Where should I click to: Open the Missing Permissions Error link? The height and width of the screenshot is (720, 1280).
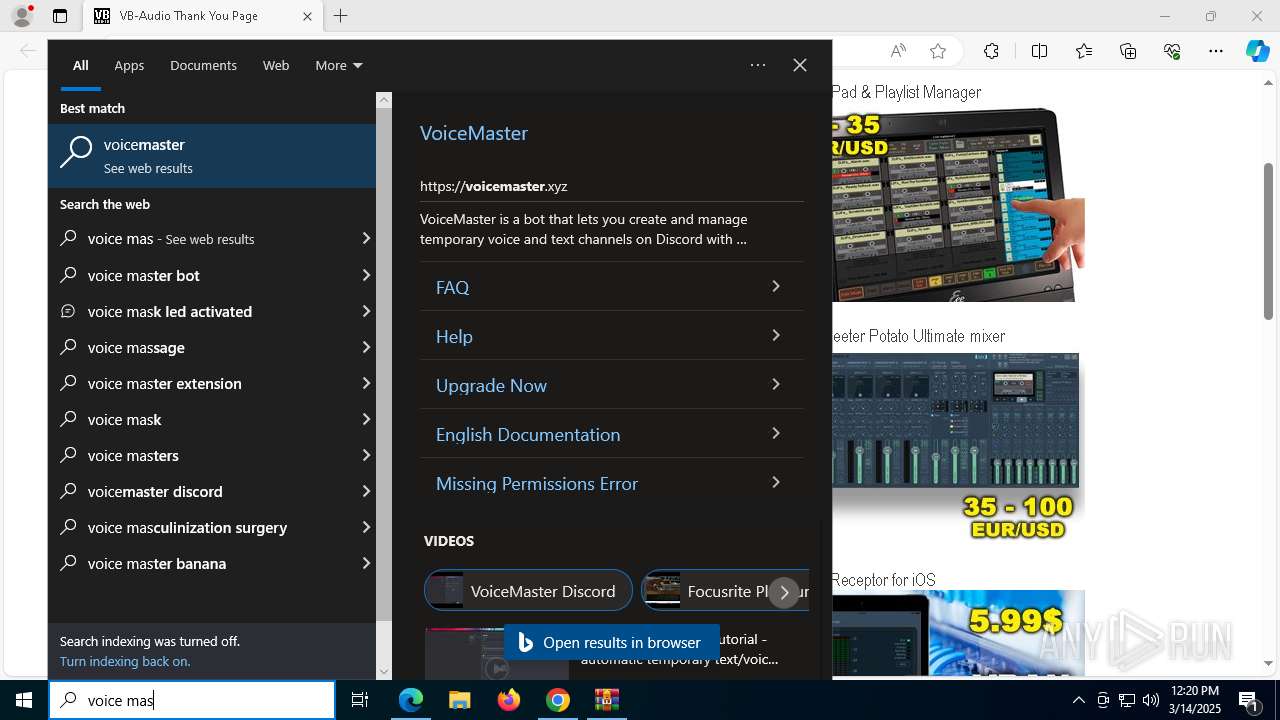click(x=611, y=483)
